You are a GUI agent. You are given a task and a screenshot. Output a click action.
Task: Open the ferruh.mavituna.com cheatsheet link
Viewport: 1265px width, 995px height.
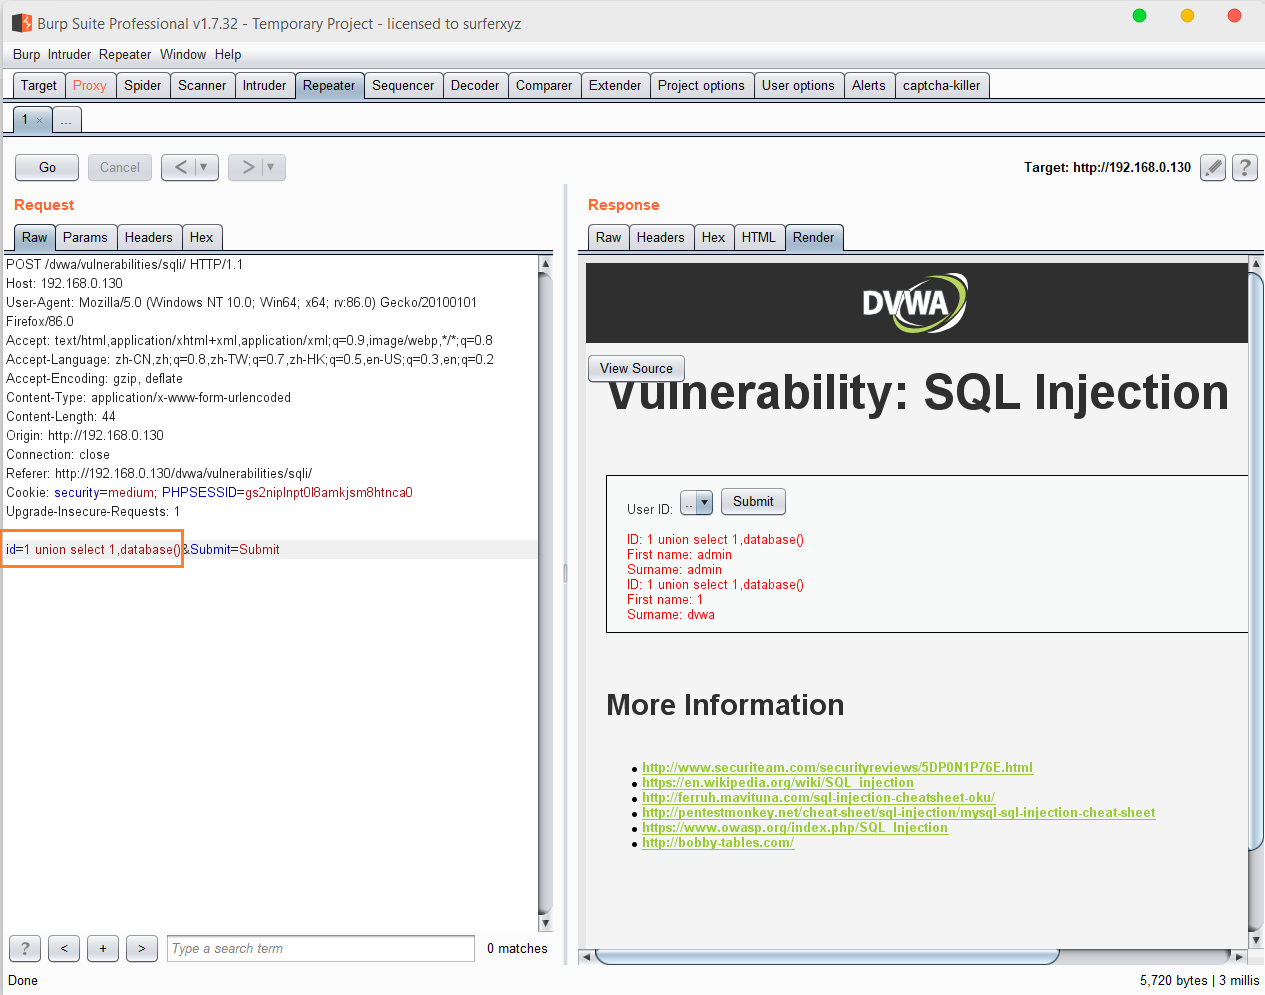click(818, 797)
